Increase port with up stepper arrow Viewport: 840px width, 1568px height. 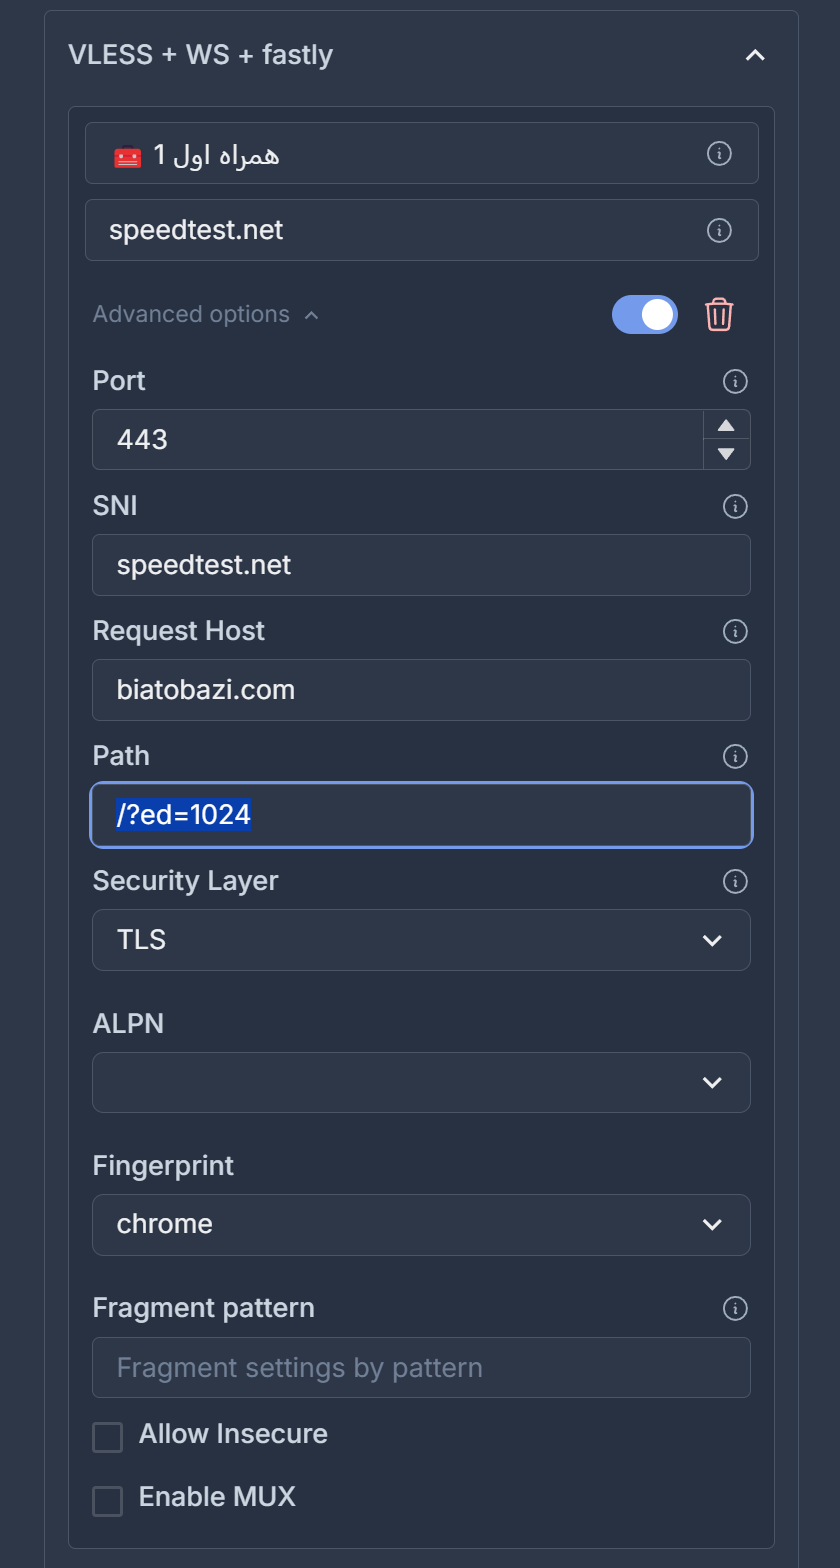coord(727,425)
